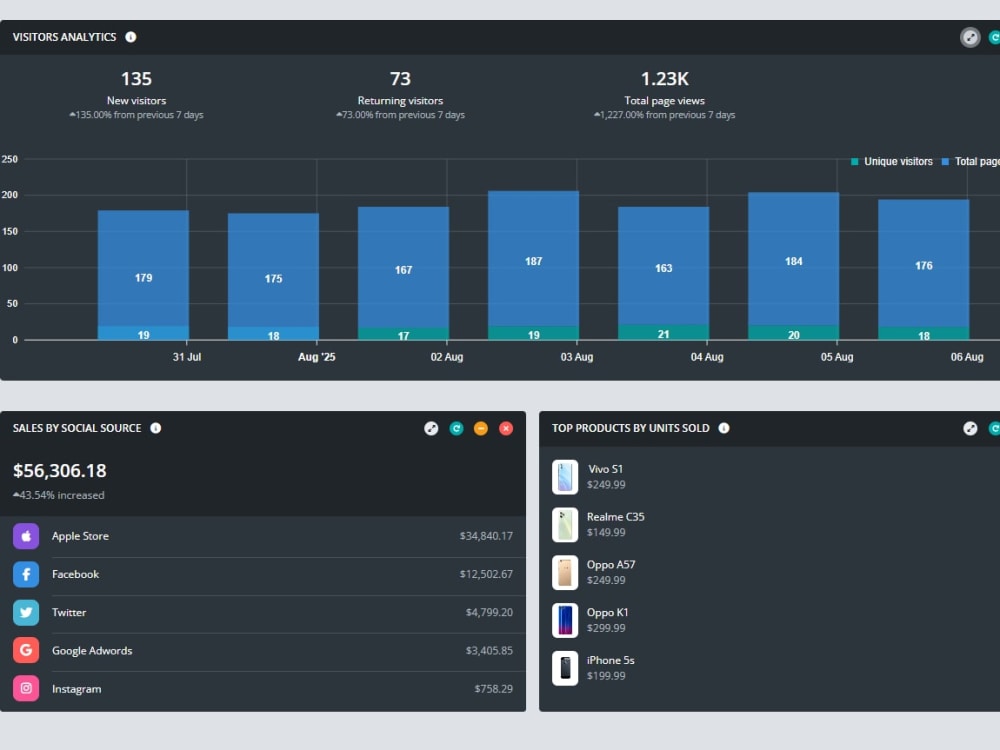Select the Google Adwords row label
The width and height of the screenshot is (1000, 750).
coord(92,651)
